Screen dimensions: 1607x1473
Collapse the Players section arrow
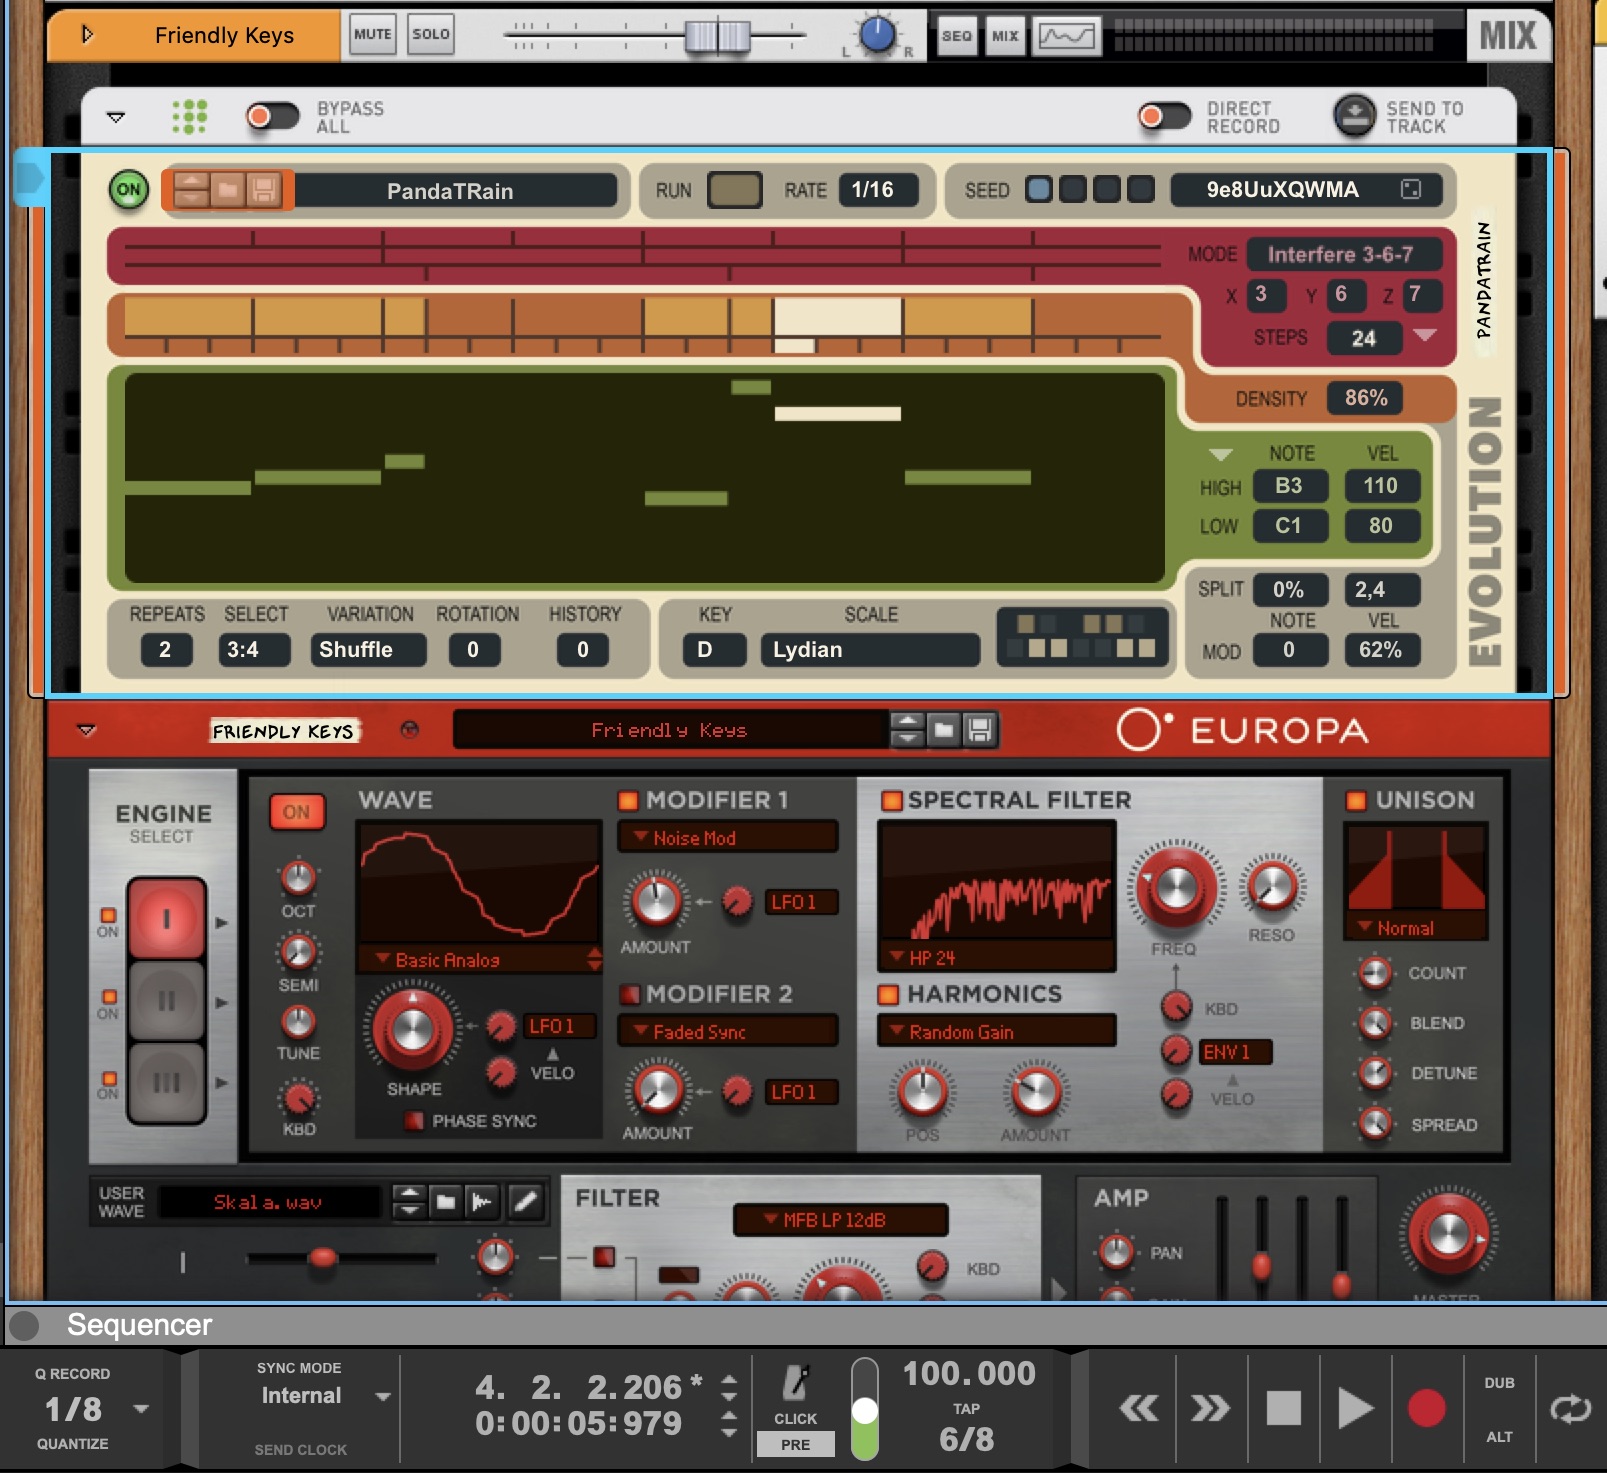[x=116, y=117]
